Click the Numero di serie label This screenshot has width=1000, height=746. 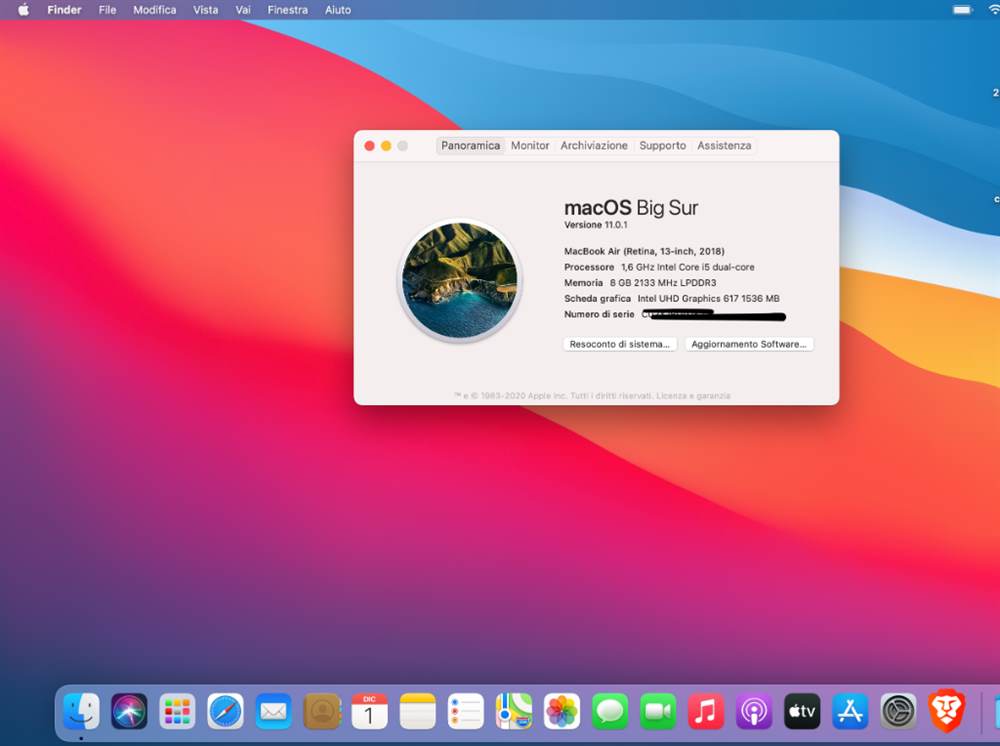pyautogui.click(x=599, y=314)
